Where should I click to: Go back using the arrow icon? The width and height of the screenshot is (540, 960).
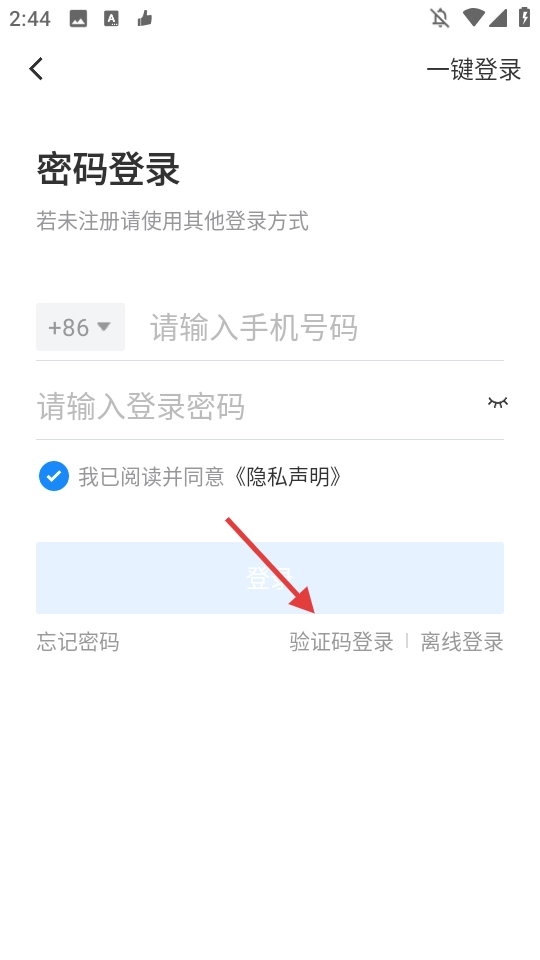tap(36, 69)
